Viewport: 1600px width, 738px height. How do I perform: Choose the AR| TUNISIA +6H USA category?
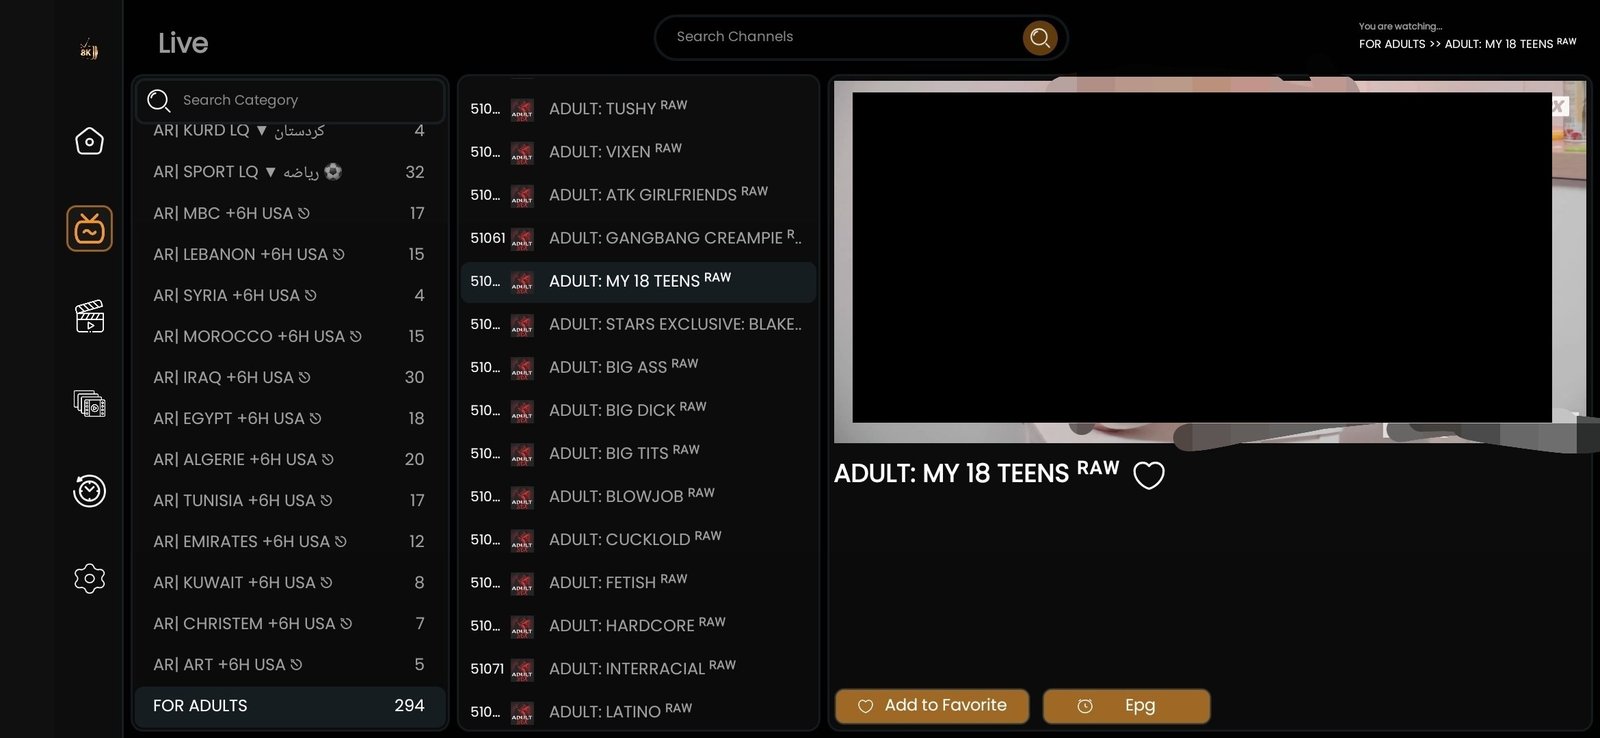289,500
